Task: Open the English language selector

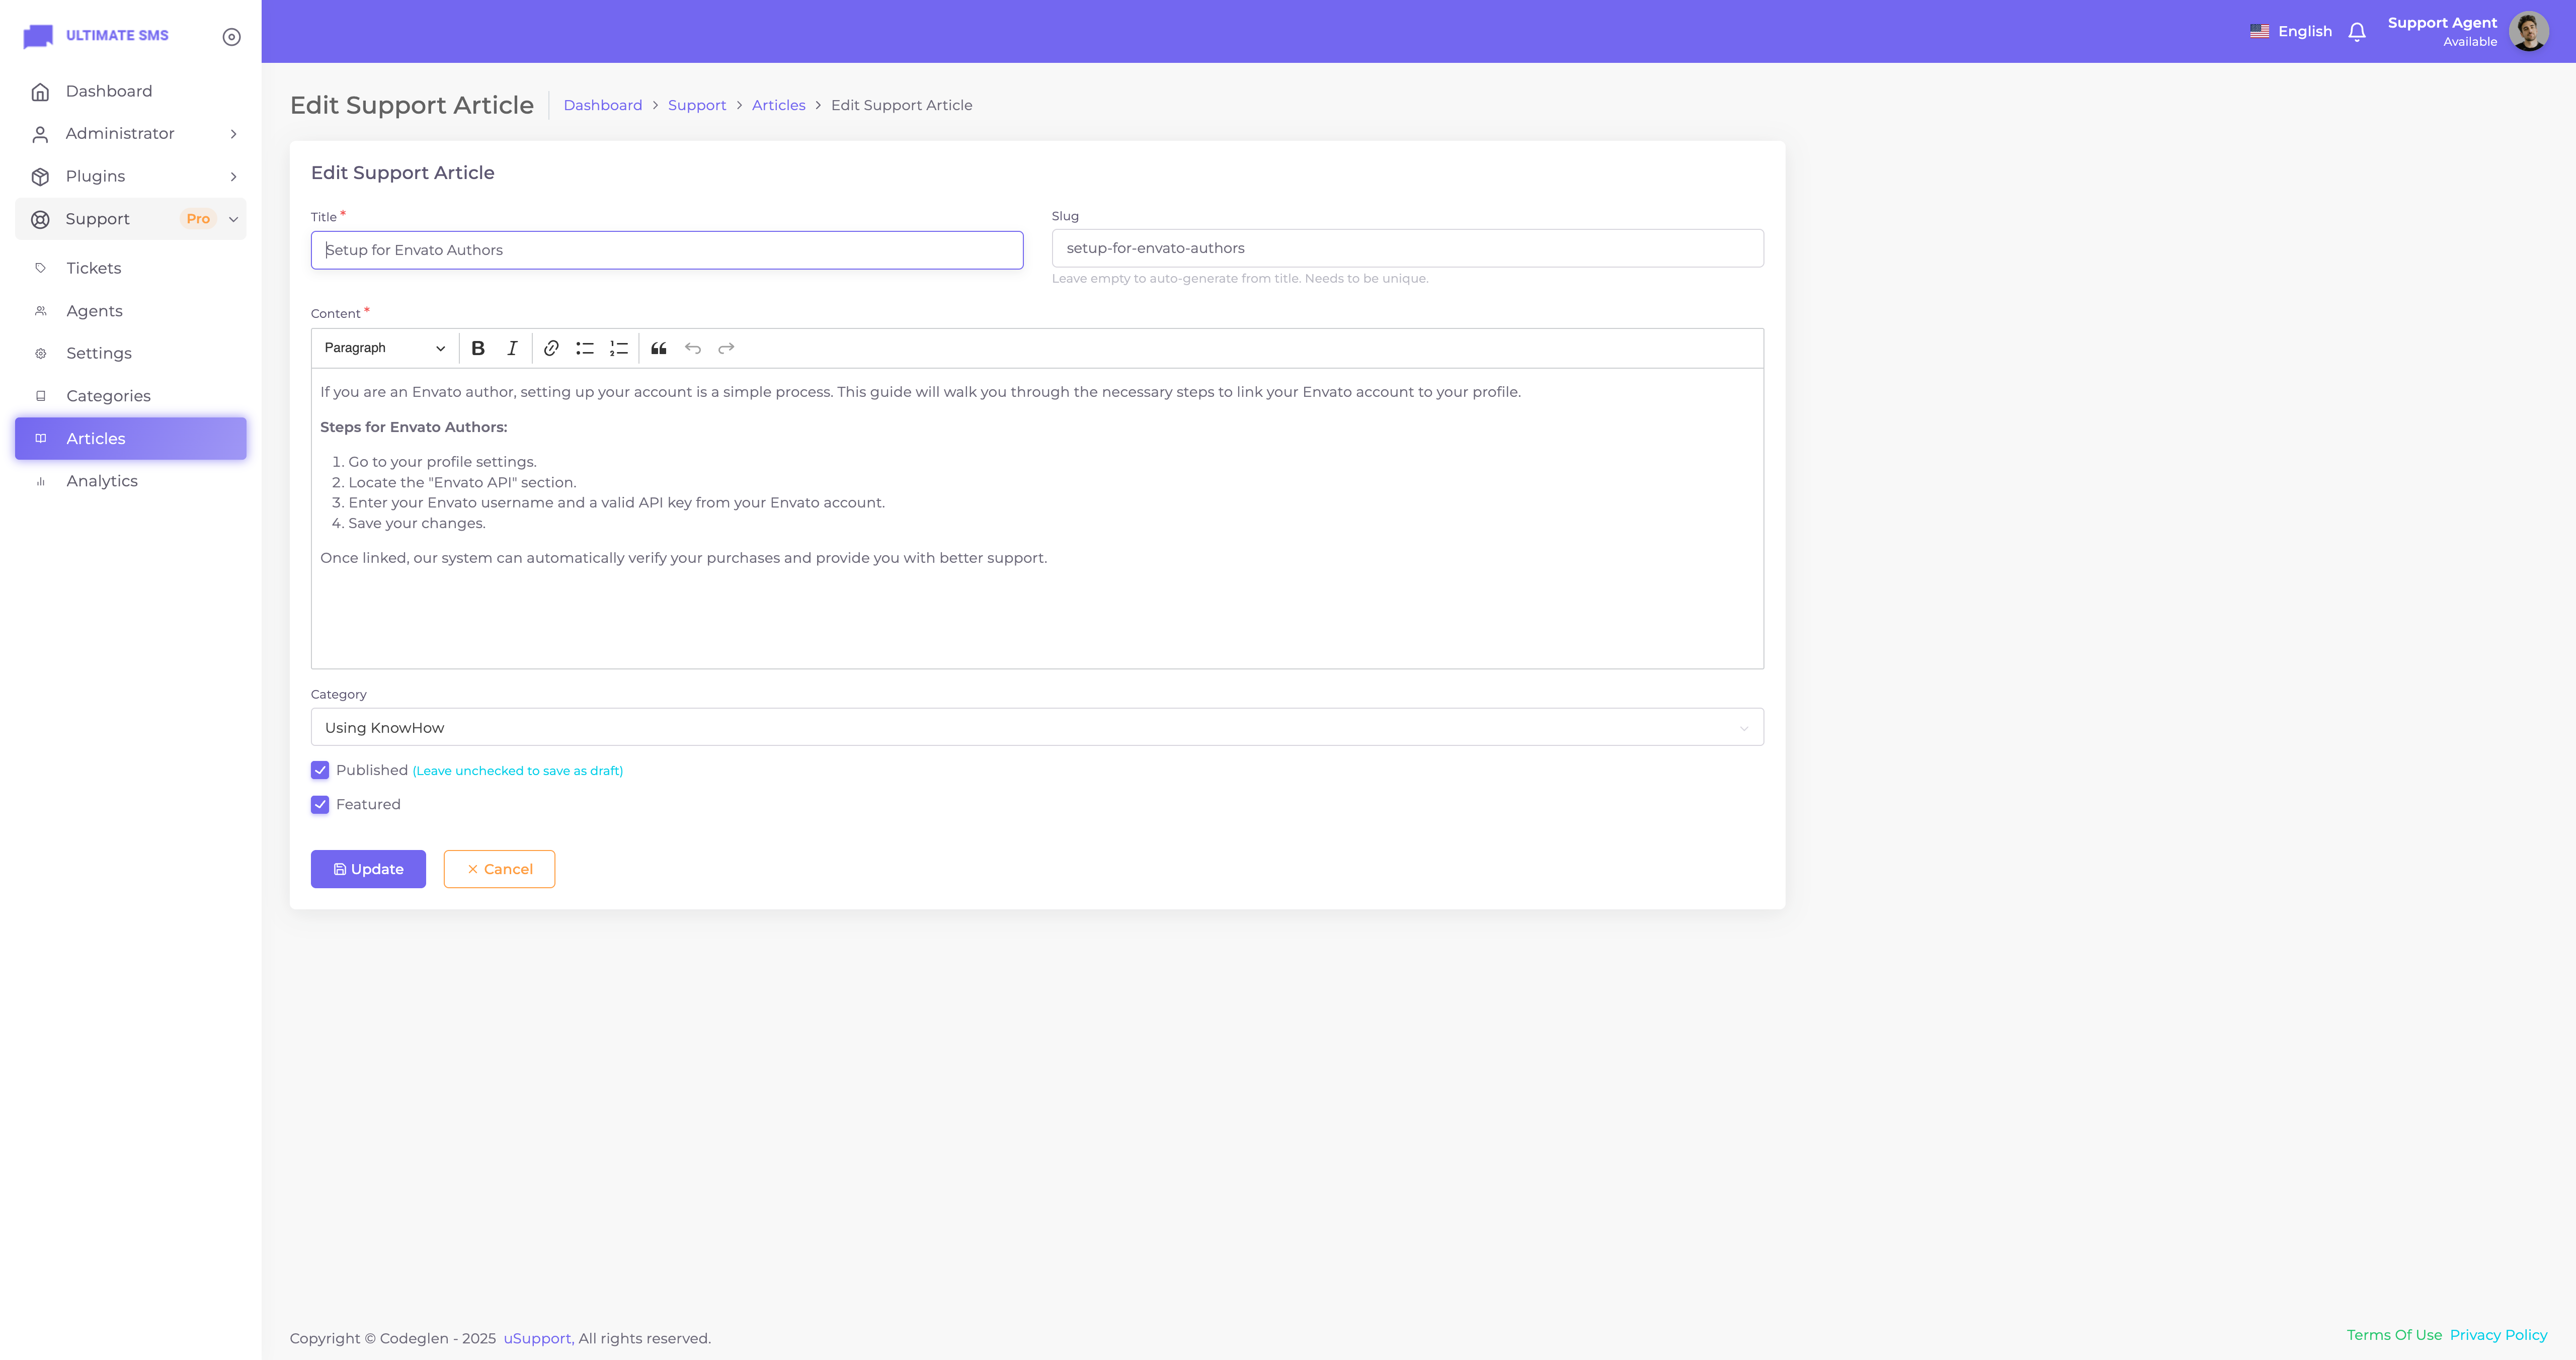Action: (2290, 32)
